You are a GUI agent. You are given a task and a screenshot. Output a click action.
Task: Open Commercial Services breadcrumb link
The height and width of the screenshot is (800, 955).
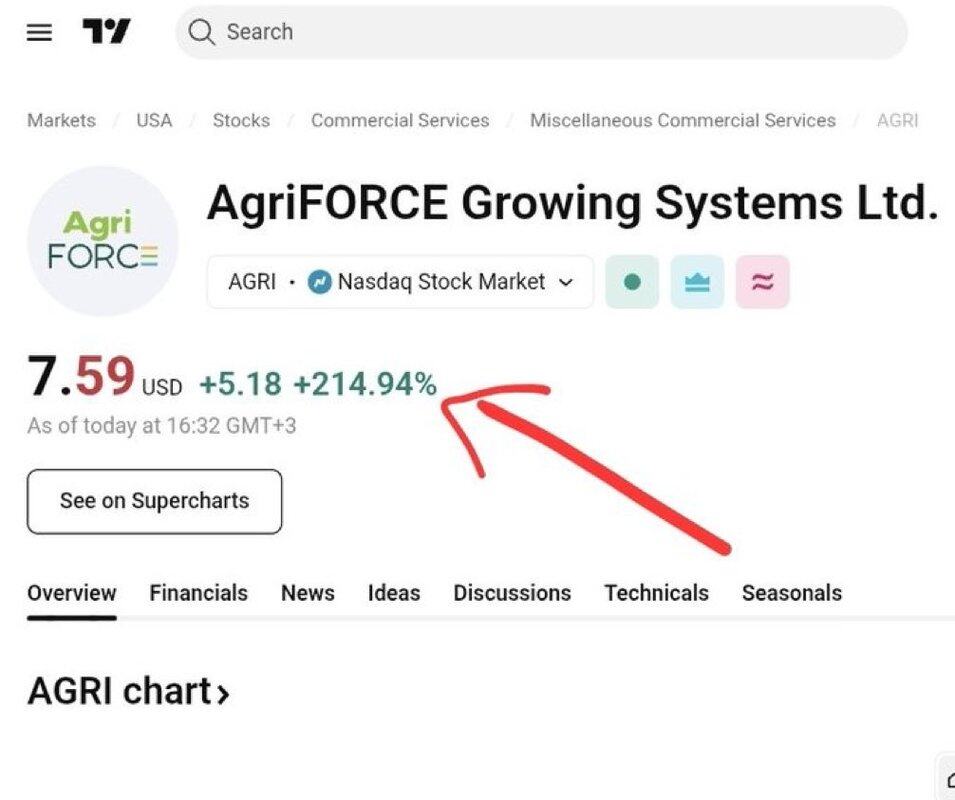pos(400,121)
